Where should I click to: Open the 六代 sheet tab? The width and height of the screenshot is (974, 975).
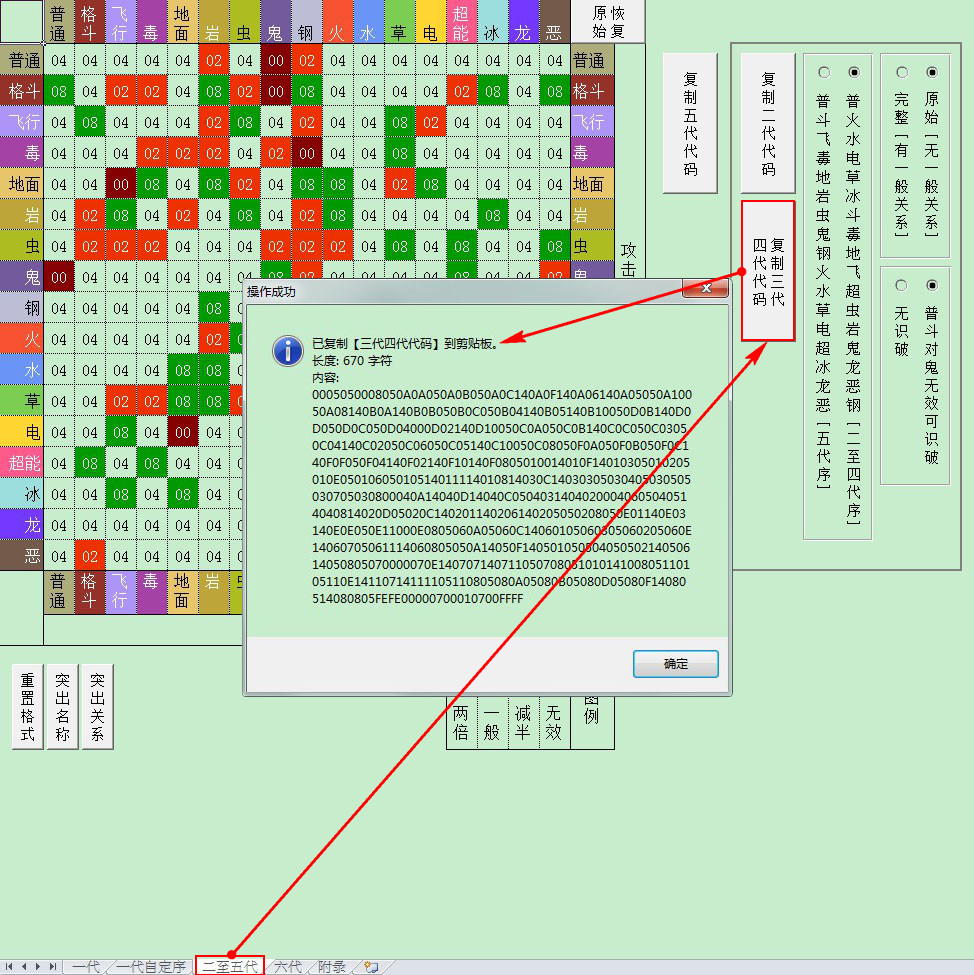pos(287,967)
